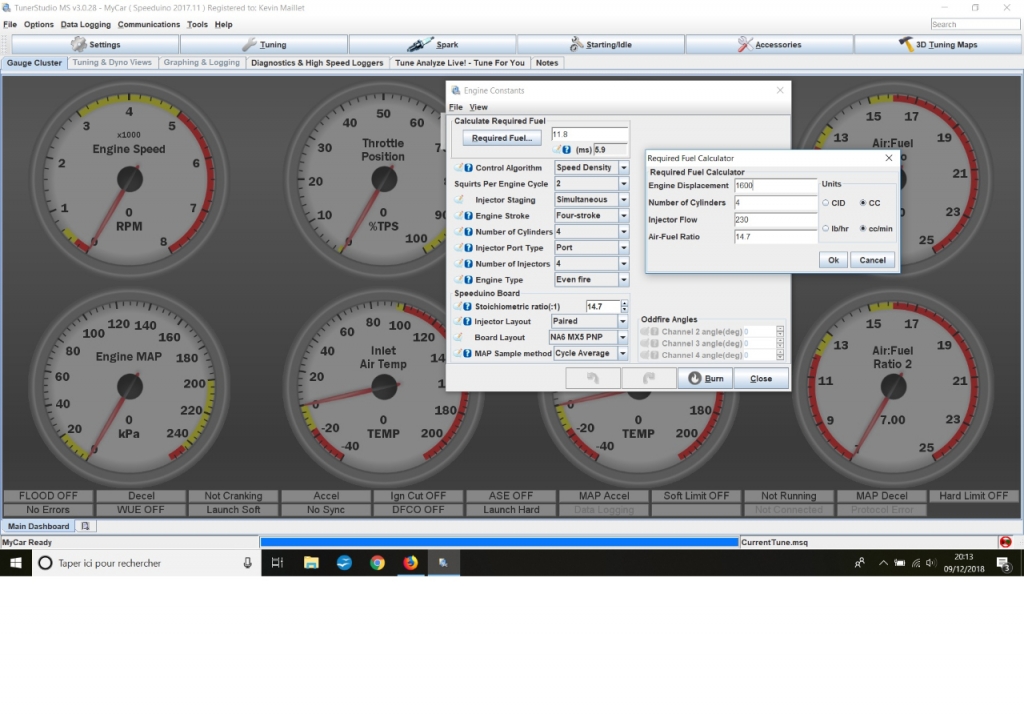Open the Starting/Idle toolbar menu
This screenshot has height=718, width=1024.
tap(601, 44)
